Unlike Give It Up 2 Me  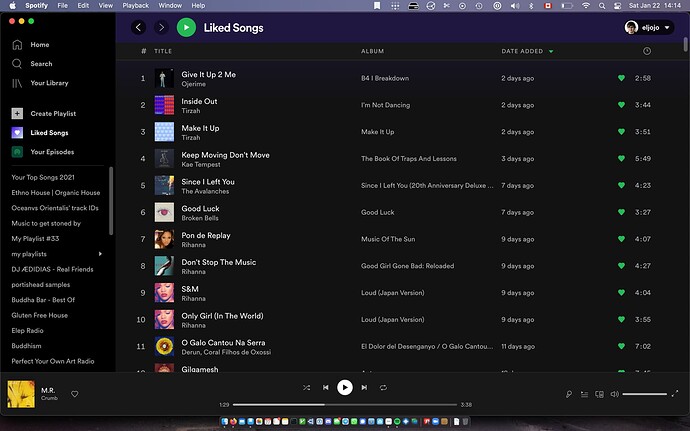[621, 78]
